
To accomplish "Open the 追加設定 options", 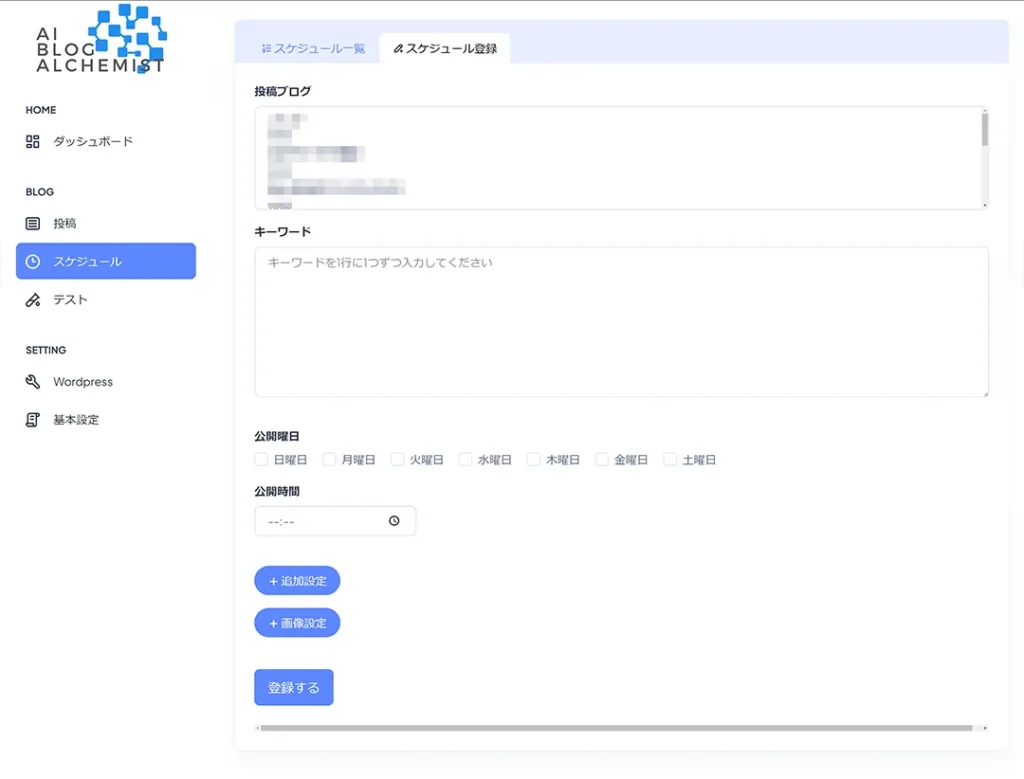I will [x=296, y=580].
